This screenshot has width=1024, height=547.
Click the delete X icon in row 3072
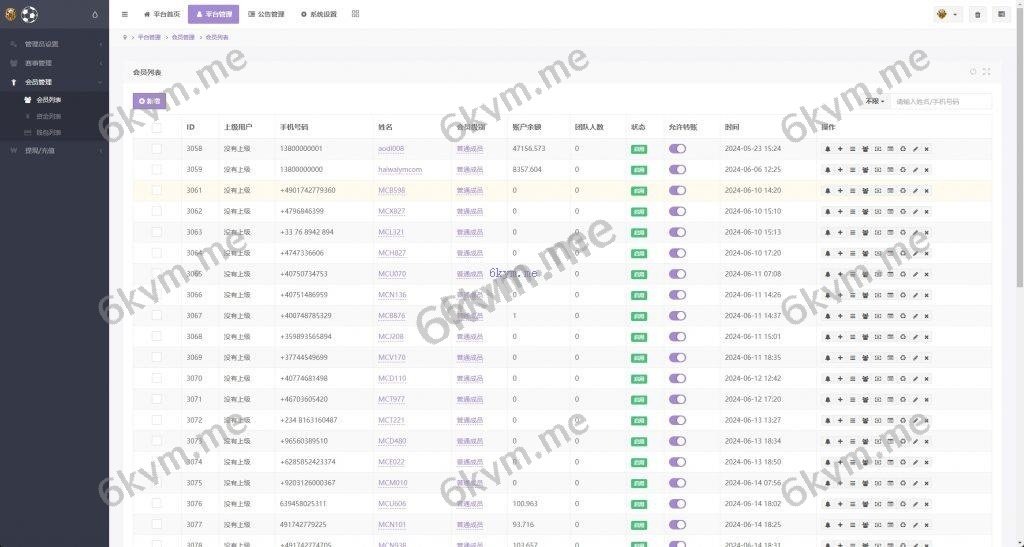pyautogui.click(x=927, y=420)
